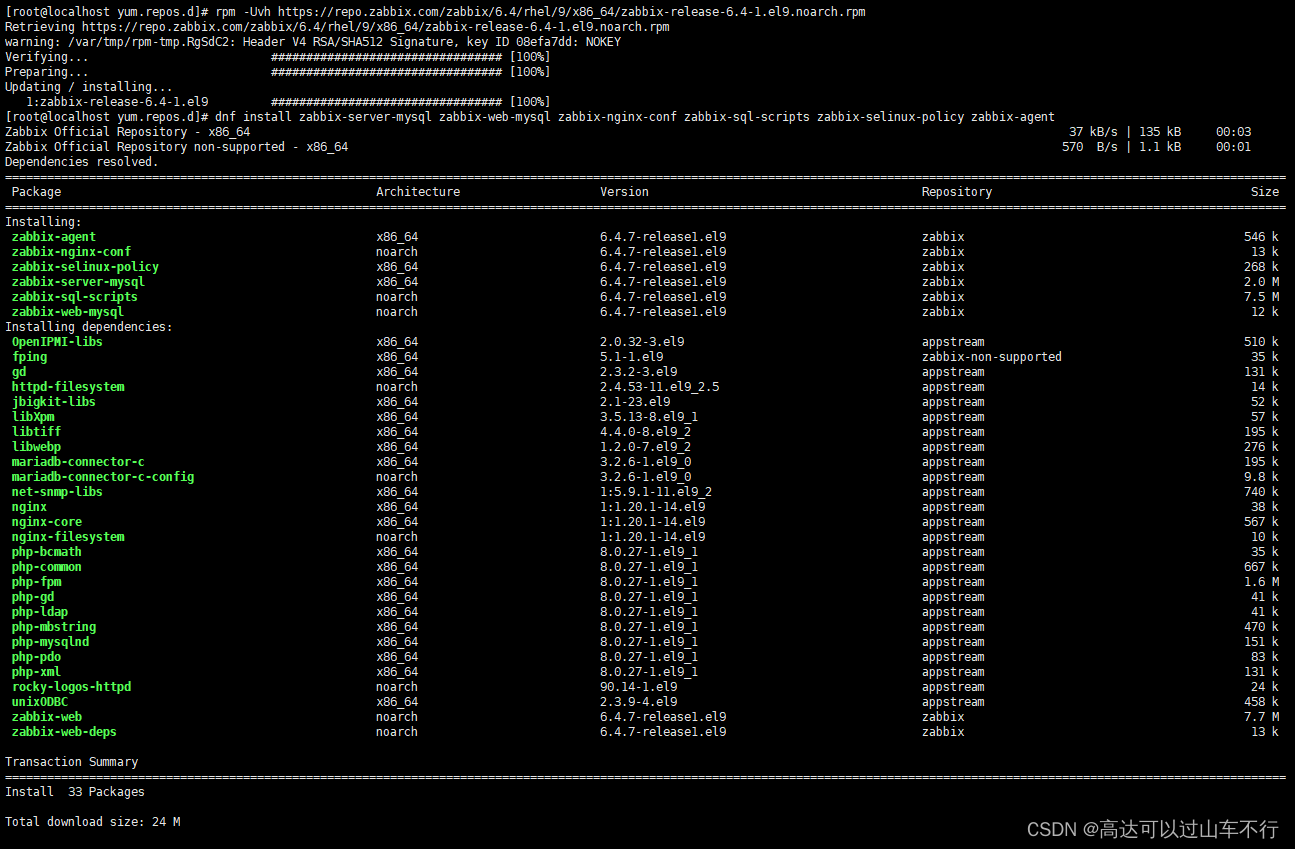Click the rocky-logos-httpd package name
Screen dimensions: 1295x849
71,687
